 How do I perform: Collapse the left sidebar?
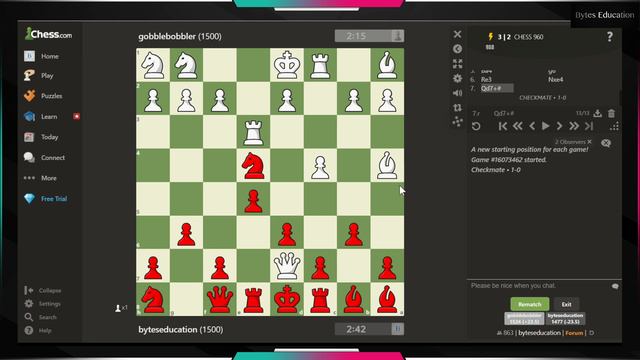click(43, 290)
